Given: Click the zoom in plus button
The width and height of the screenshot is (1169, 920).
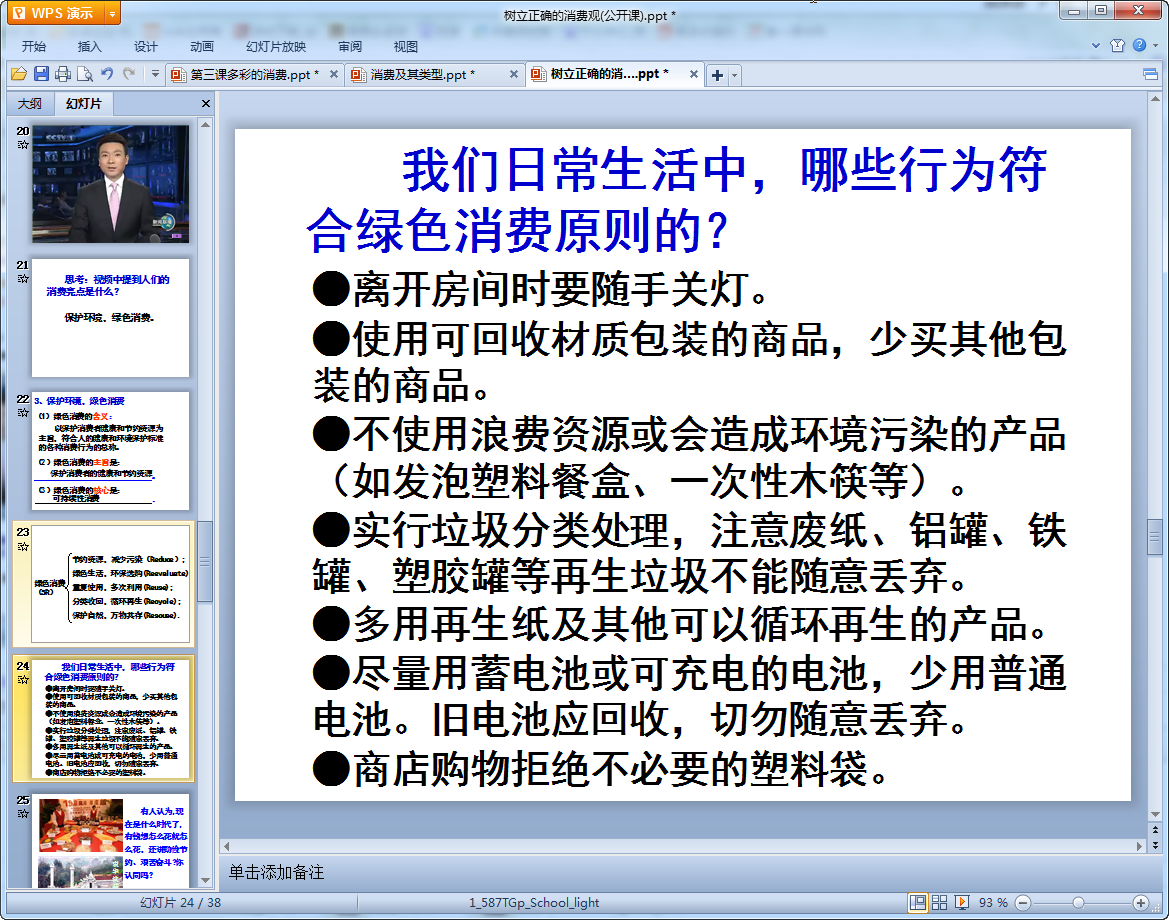Looking at the screenshot, I should tap(1140, 902).
